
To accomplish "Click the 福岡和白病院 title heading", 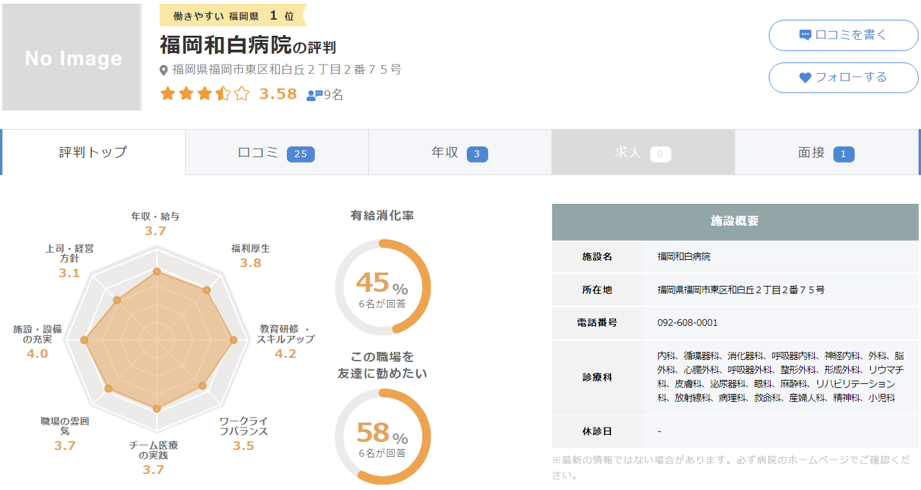I will point(226,45).
